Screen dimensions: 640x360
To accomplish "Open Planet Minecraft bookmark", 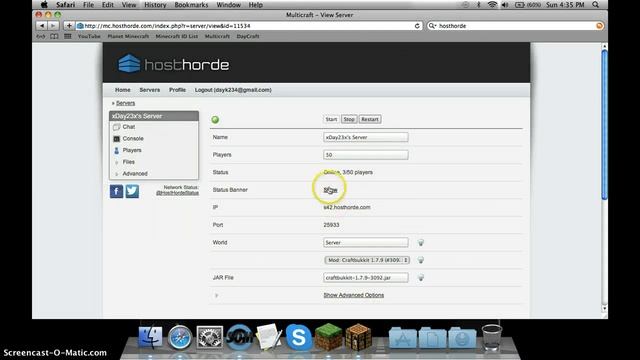I will (128, 36).
